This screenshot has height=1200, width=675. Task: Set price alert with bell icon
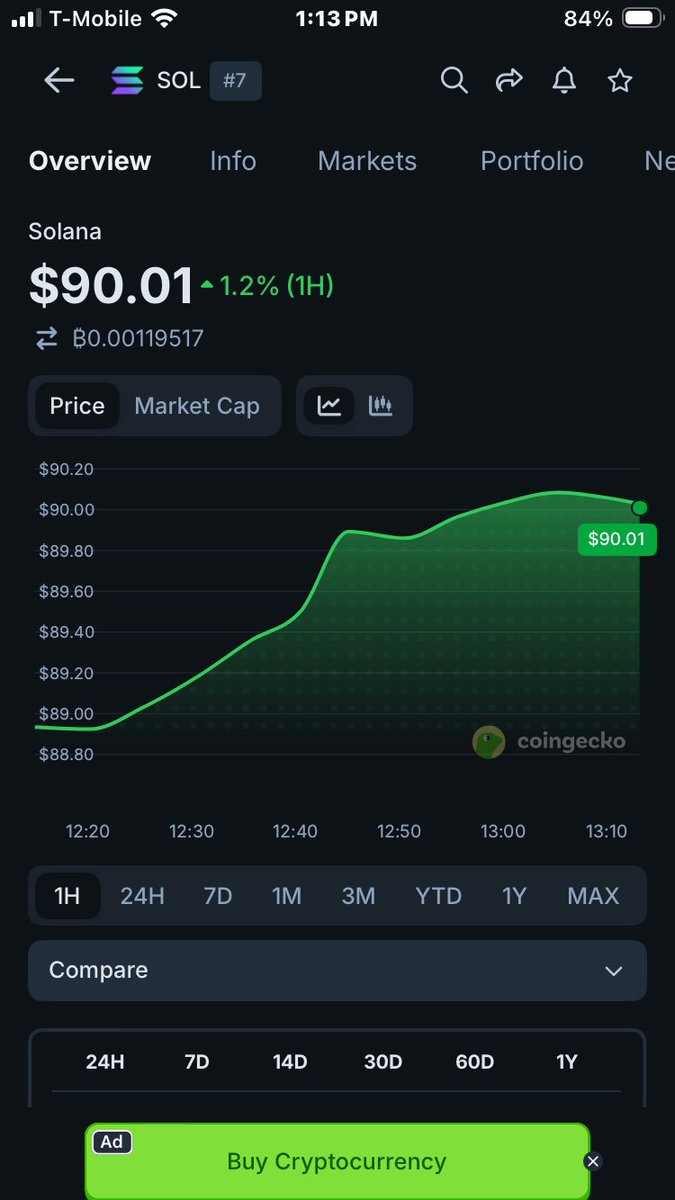pyautogui.click(x=565, y=81)
